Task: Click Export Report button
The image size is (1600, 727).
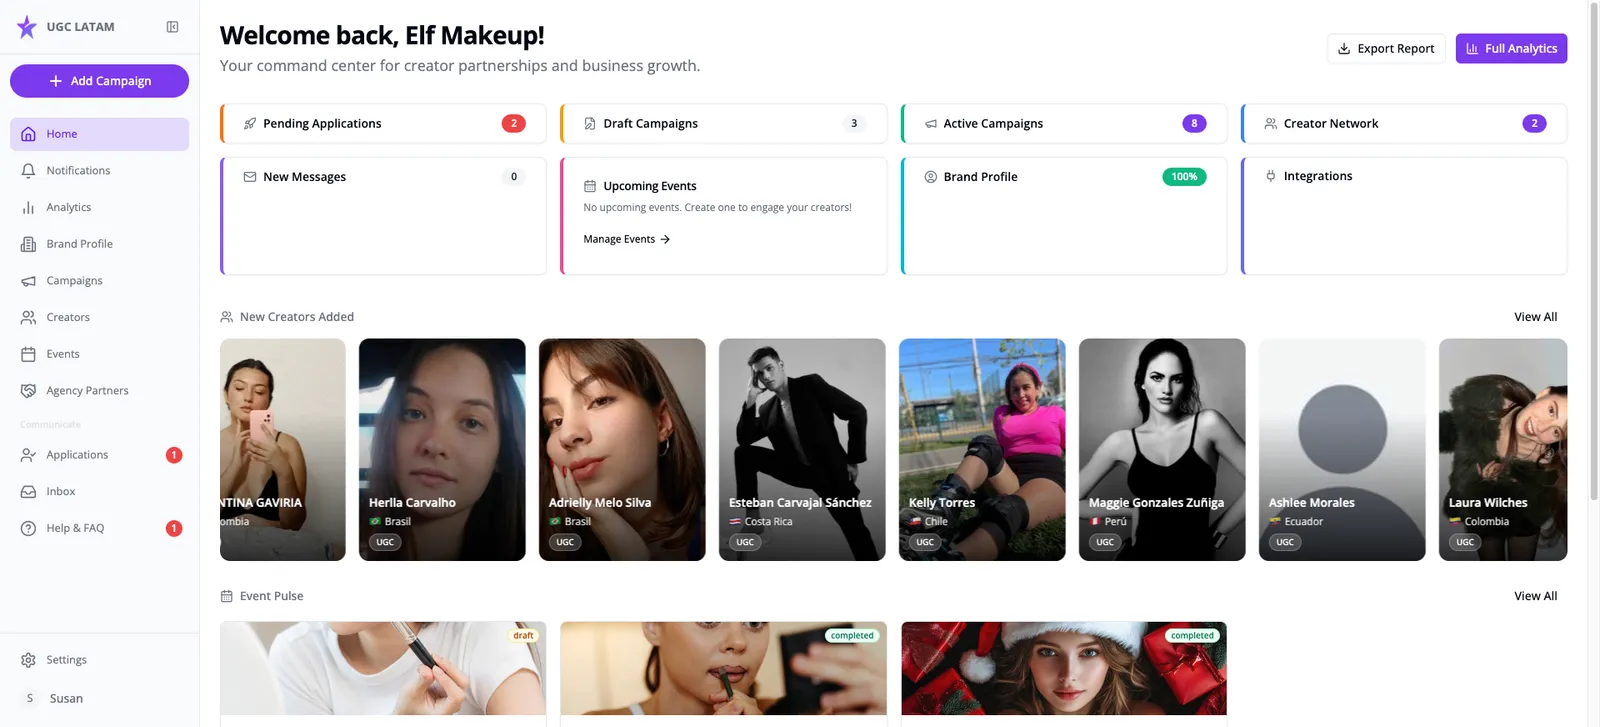Action: (x=1386, y=48)
